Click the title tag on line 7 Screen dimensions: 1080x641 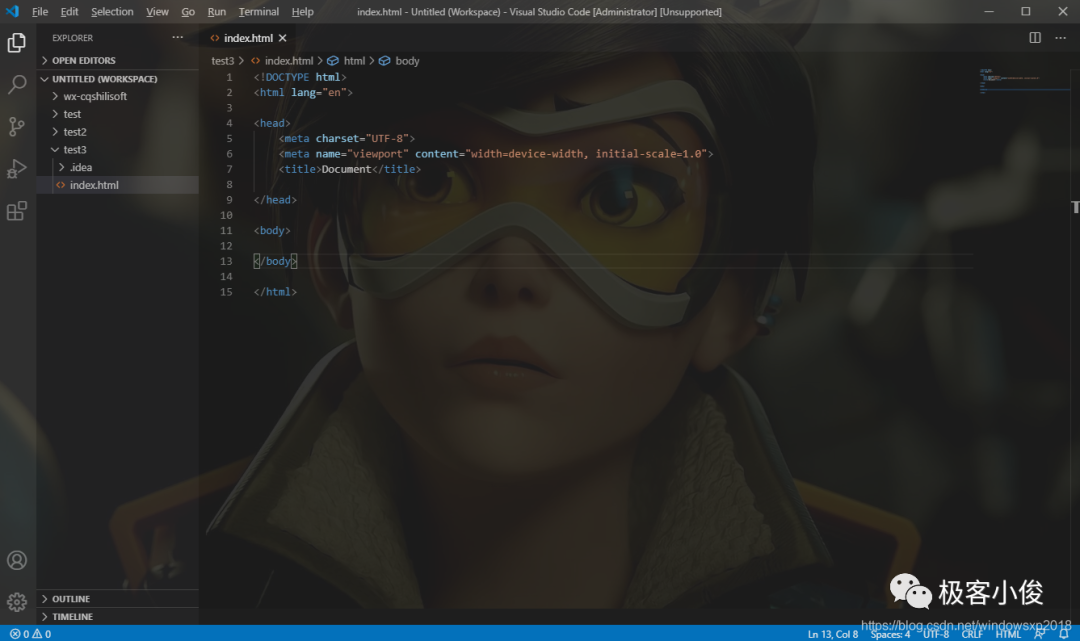pyautogui.click(x=349, y=169)
